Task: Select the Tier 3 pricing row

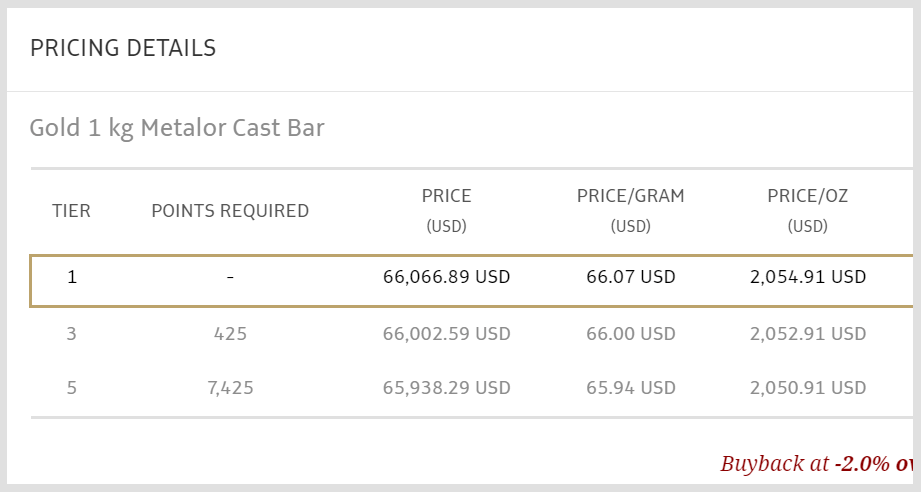Action: [x=472, y=334]
